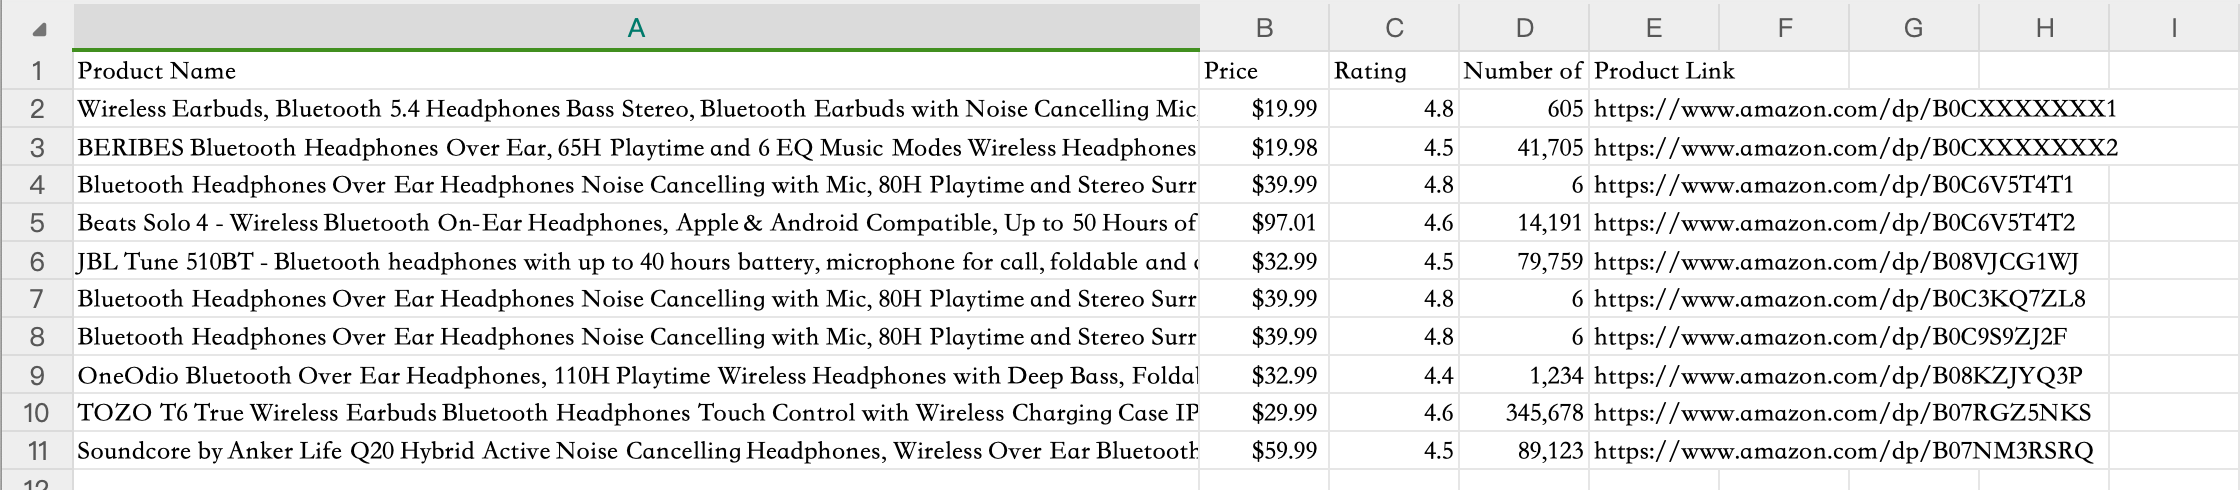Image resolution: width=2240 pixels, height=490 pixels.
Task: Select column D header
Action: tap(1524, 28)
